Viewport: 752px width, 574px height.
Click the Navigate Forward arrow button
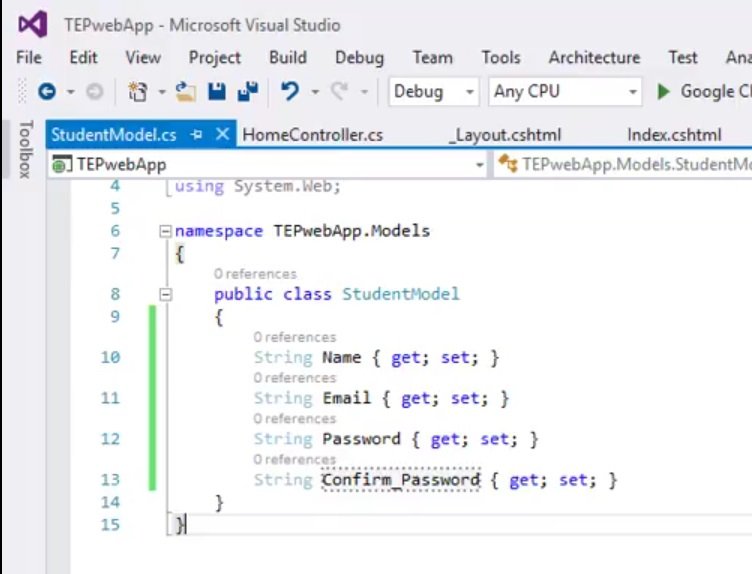pyautogui.click(x=94, y=91)
